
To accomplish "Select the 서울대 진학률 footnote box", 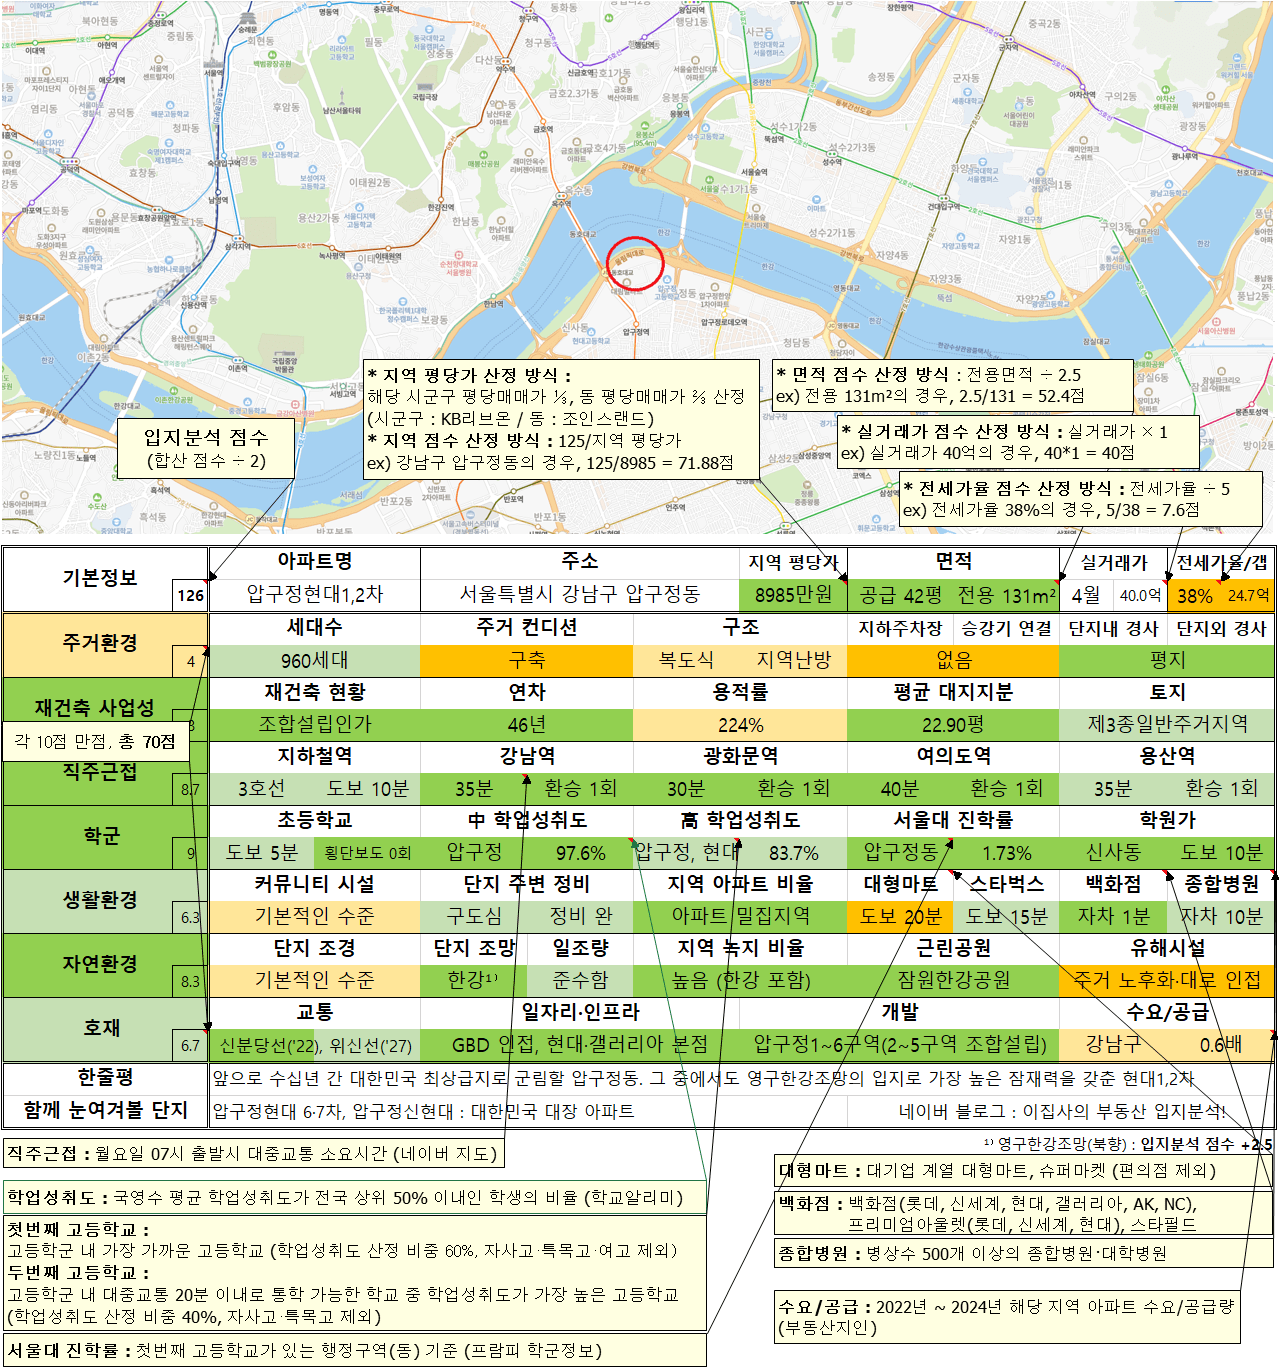I will pyautogui.click(x=355, y=1350).
